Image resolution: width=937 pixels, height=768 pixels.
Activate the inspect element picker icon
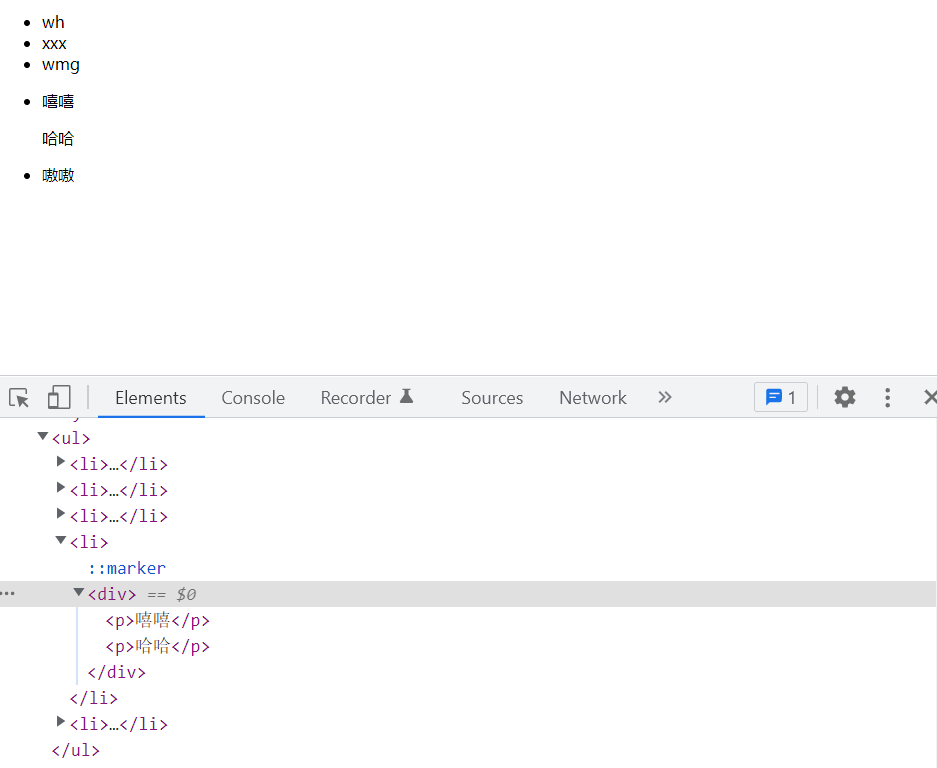[x=19, y=397]
